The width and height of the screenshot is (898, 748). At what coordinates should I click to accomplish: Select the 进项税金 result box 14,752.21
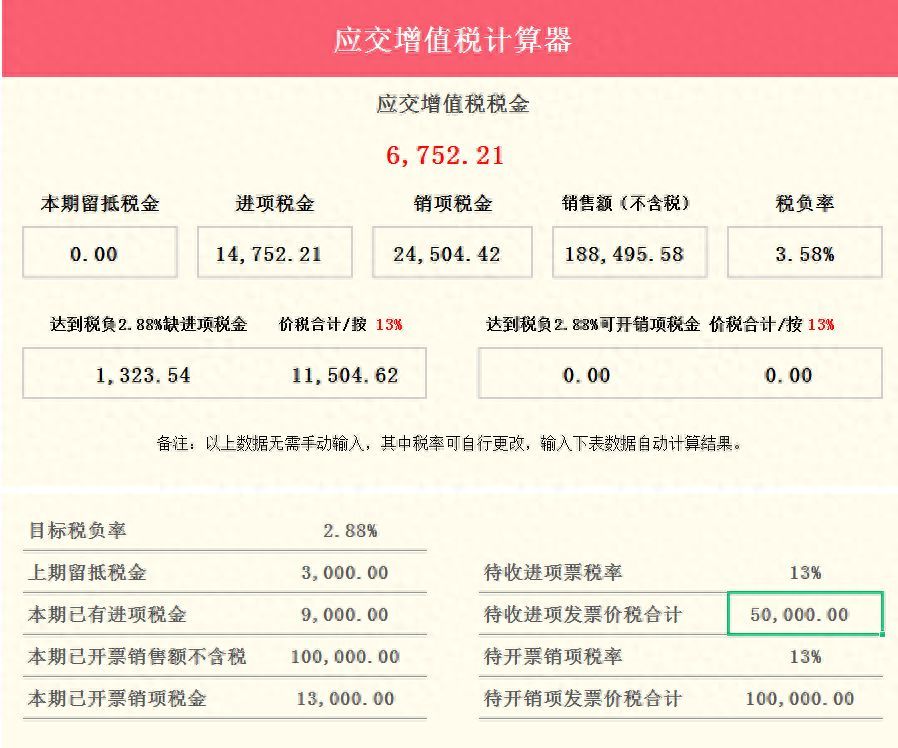point(275,253)
